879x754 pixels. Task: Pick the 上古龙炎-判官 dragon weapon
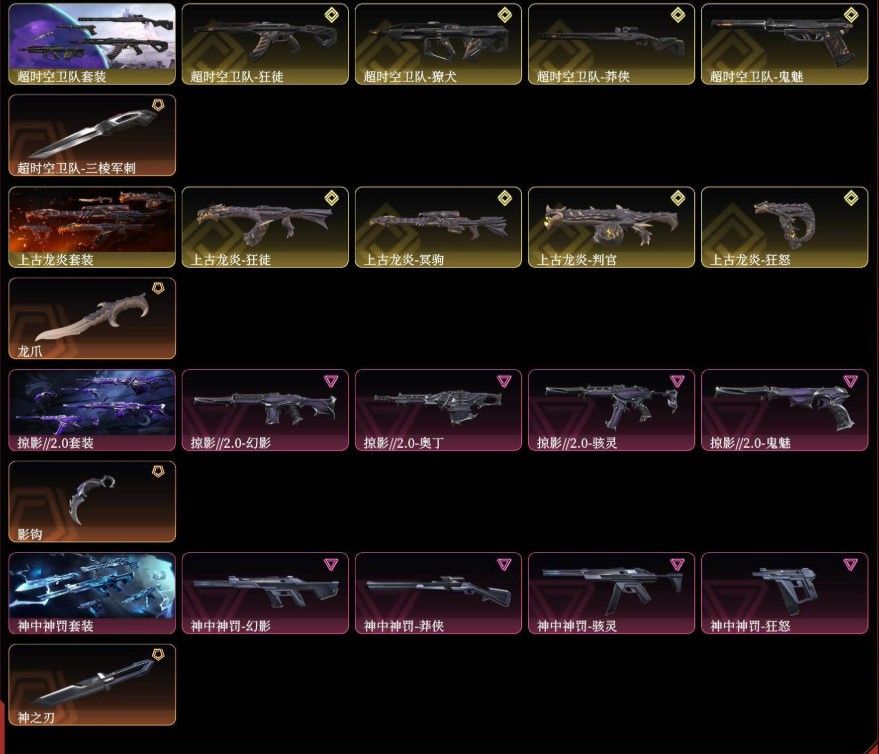(611, 227)
